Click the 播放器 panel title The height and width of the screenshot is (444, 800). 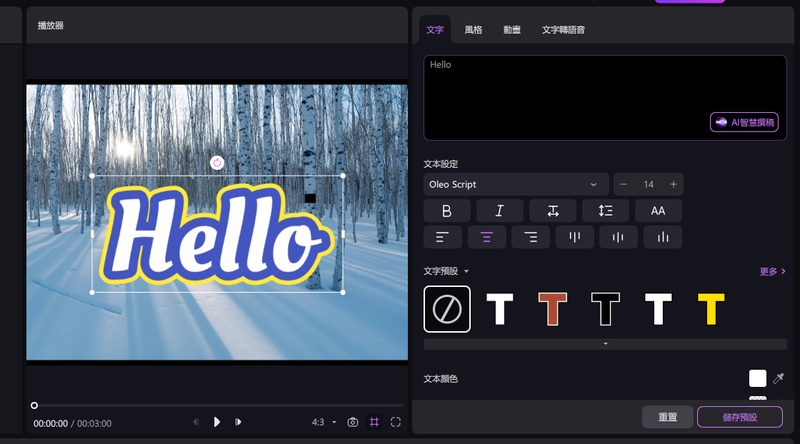[51, 26]
